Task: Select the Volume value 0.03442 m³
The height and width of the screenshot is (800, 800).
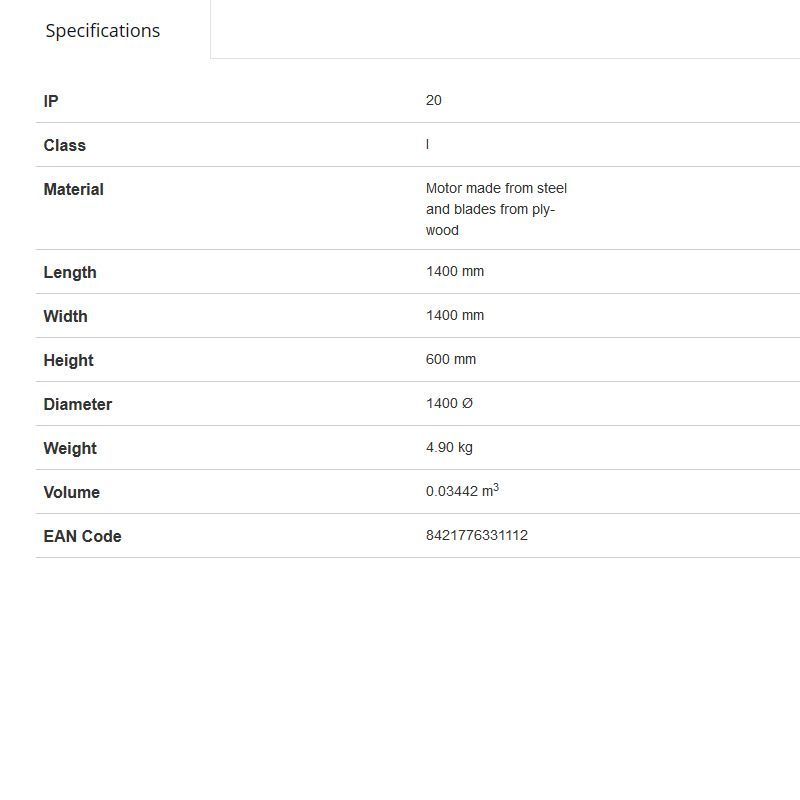Action: pyautogui.click(x=462, y=491)
